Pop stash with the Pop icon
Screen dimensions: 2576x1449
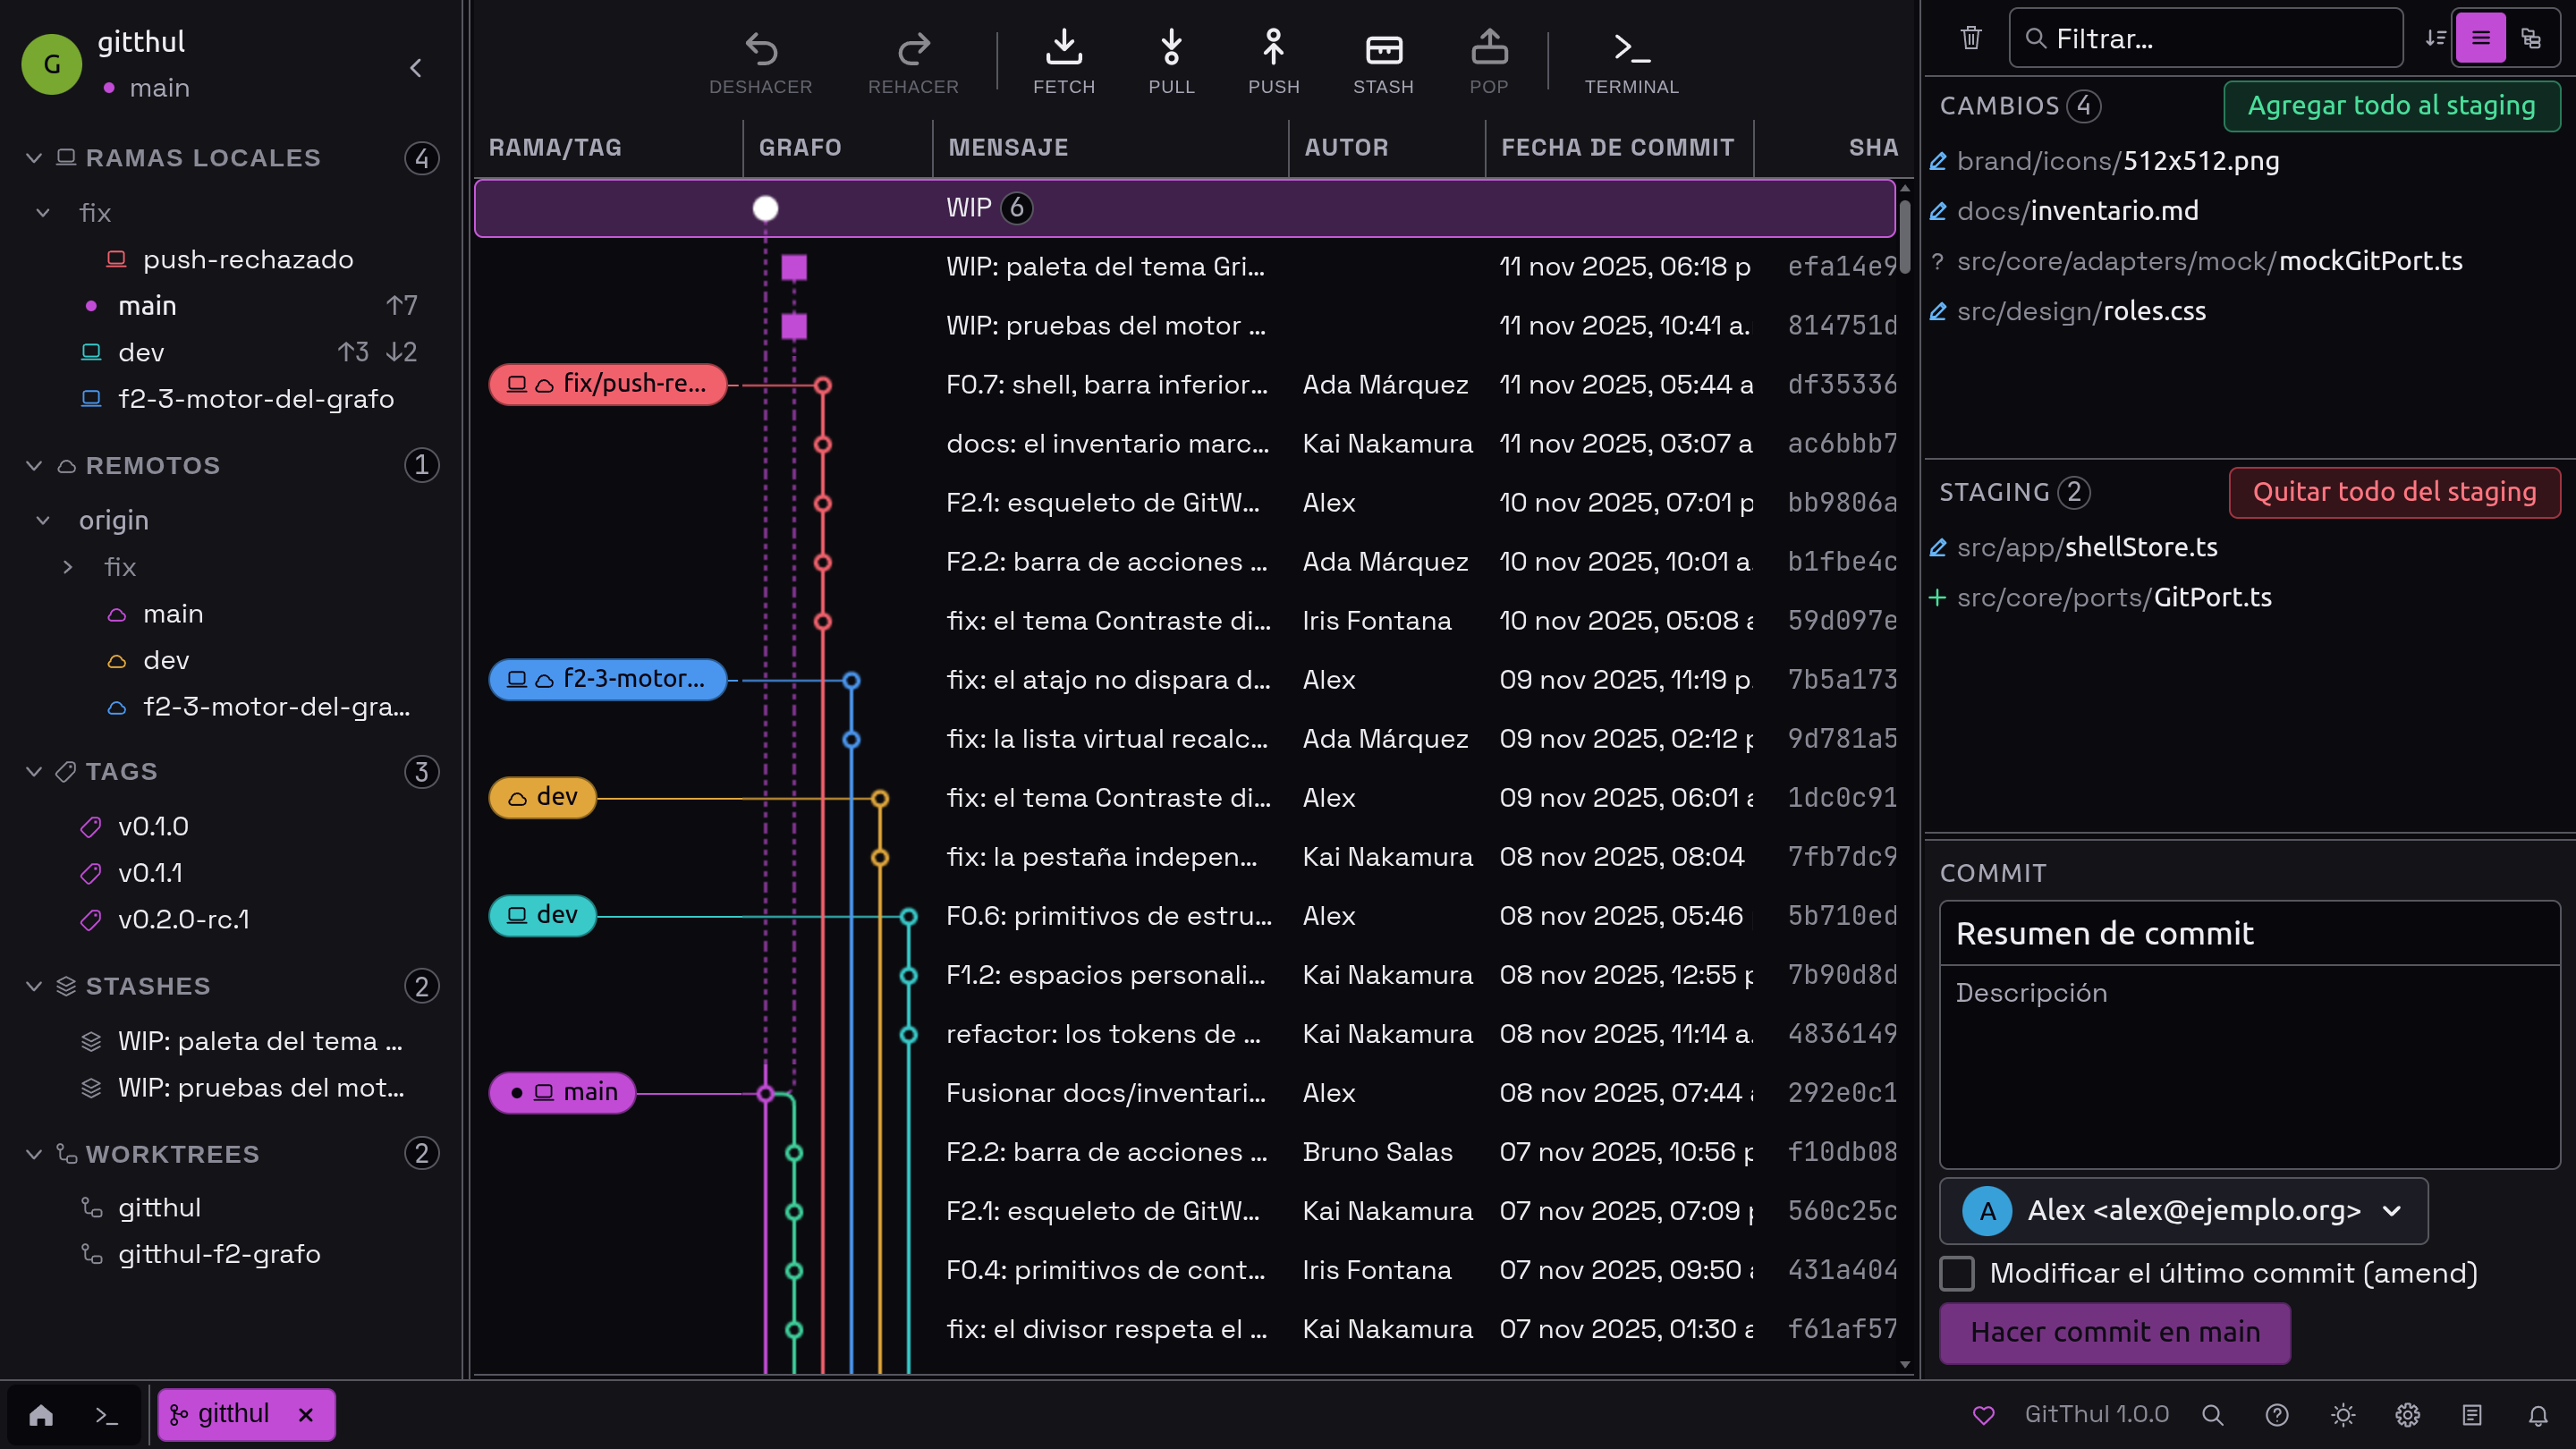tap(1489, 48)
